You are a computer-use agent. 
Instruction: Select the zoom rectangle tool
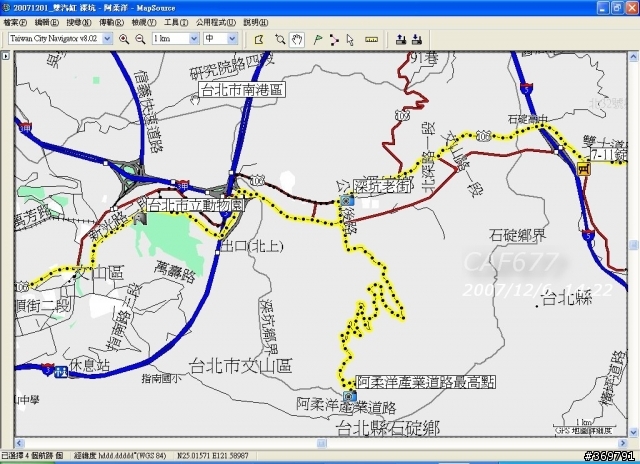tap(280, 40)
